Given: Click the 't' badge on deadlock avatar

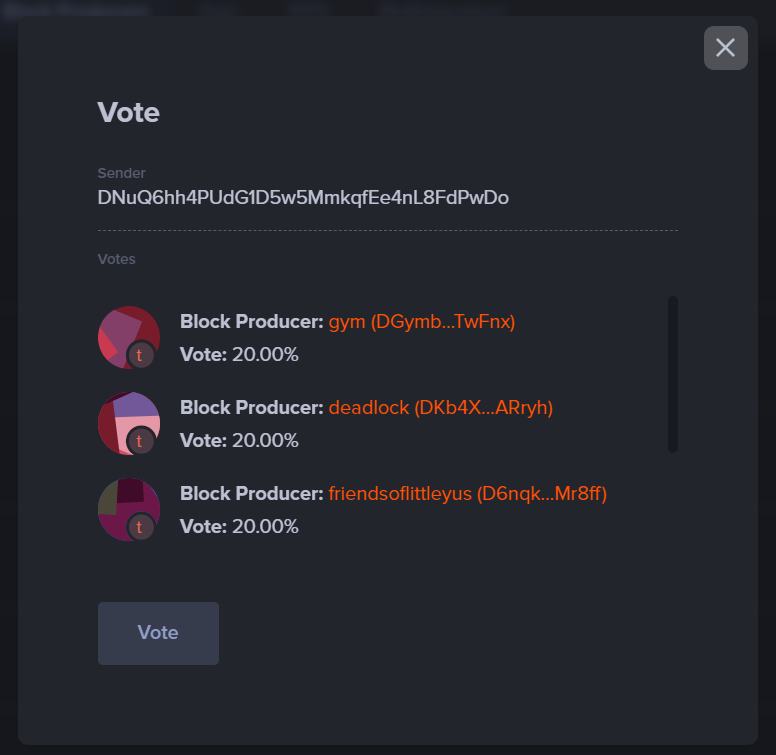Looking at the screenshot, I should [140, 441].
